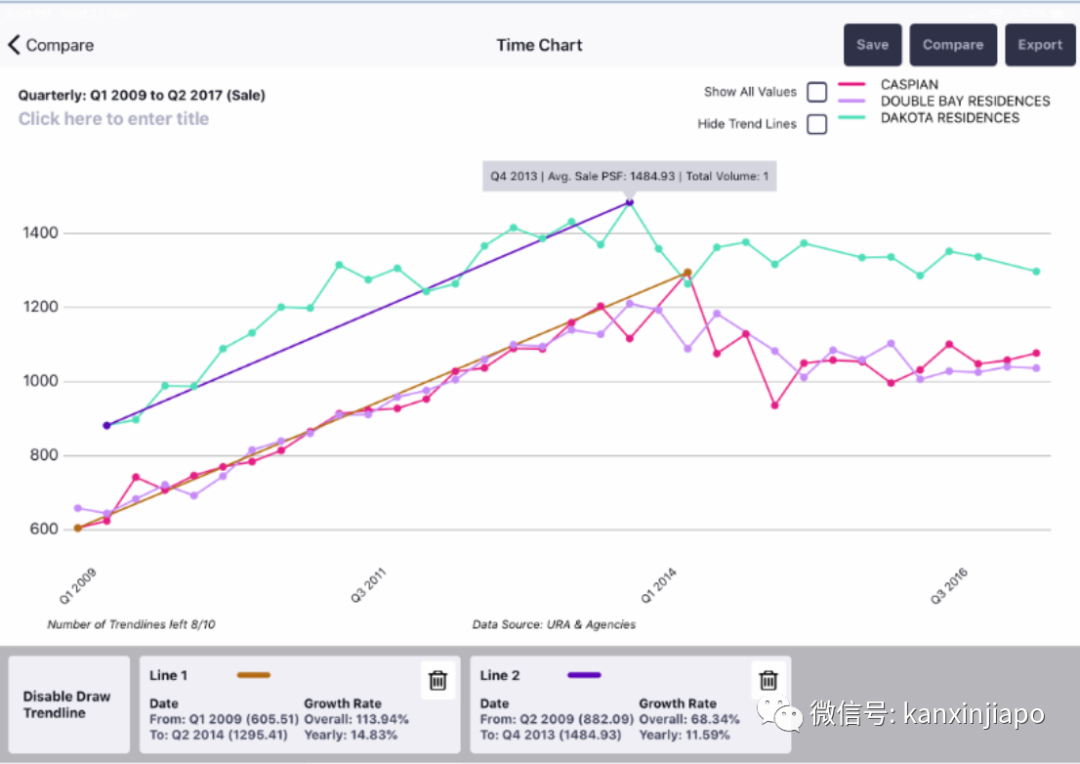The height and width of the screenshot is (764, 1080).
Task: Select DOUBLE BAY RESIDENCES legend entry
Action: coord(965,101)
